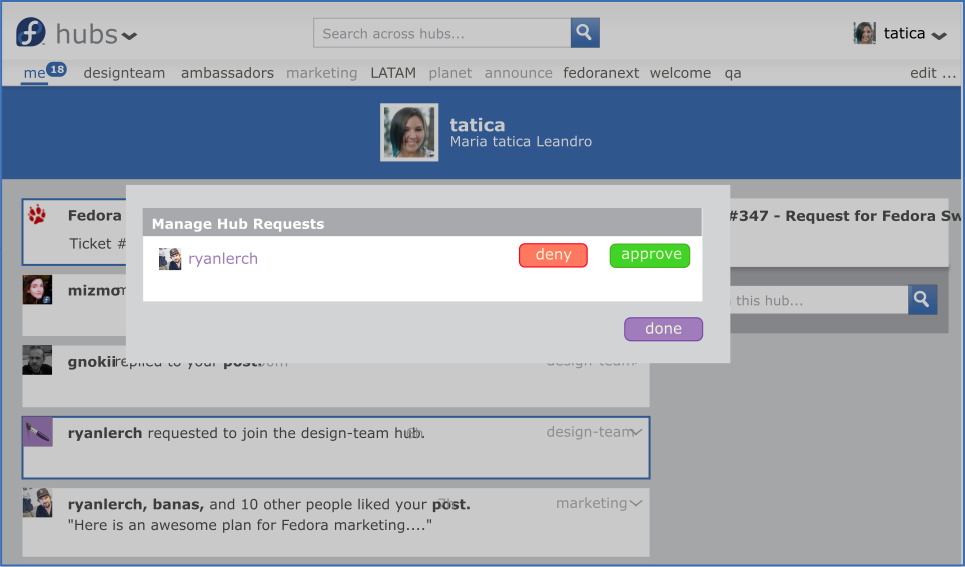965x567 pixels.
Task: Click ryanlerch, banas names in liked post
Action: point(135,505)
